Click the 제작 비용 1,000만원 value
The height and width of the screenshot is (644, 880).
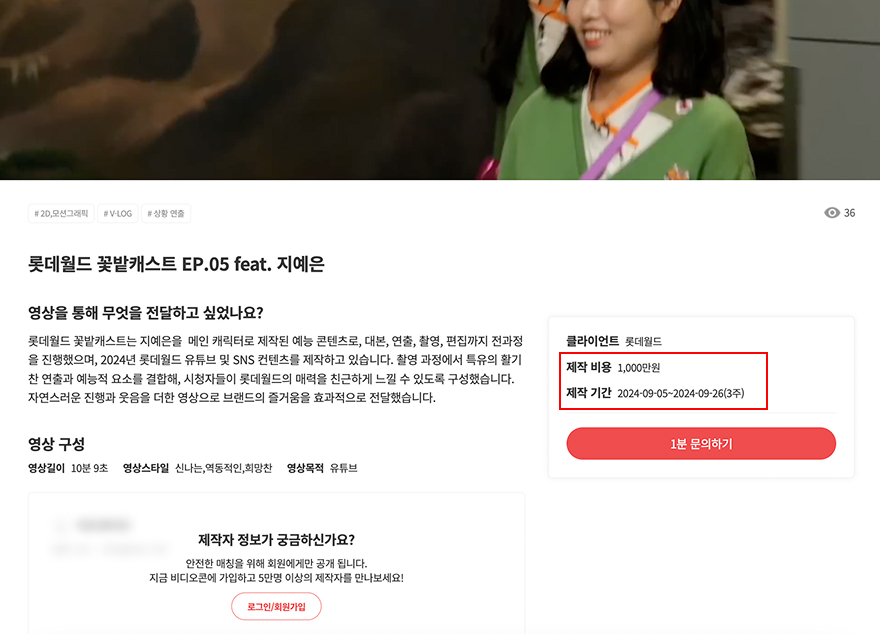[639, 368]
